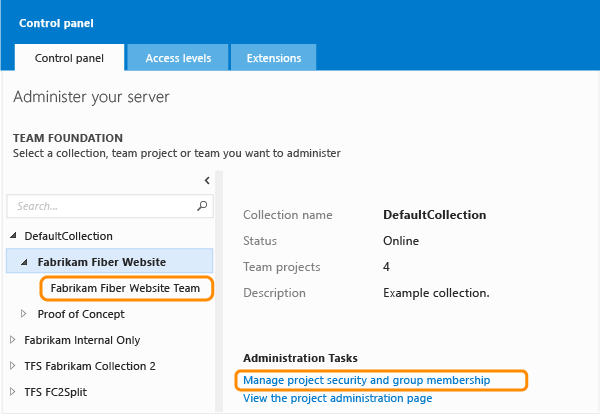Select TFS Fabrikam Collection 2

[x=90, y=366]
